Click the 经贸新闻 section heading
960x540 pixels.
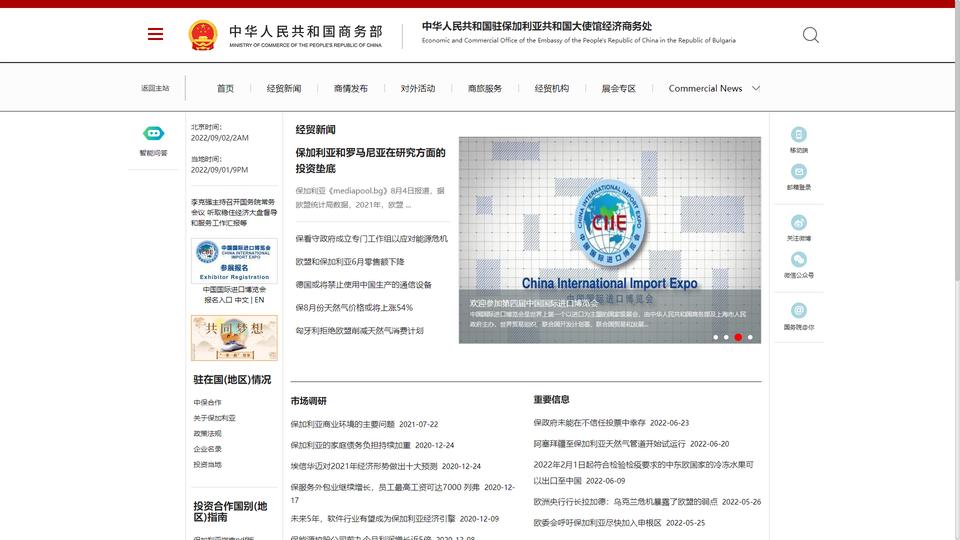[315, 130]
